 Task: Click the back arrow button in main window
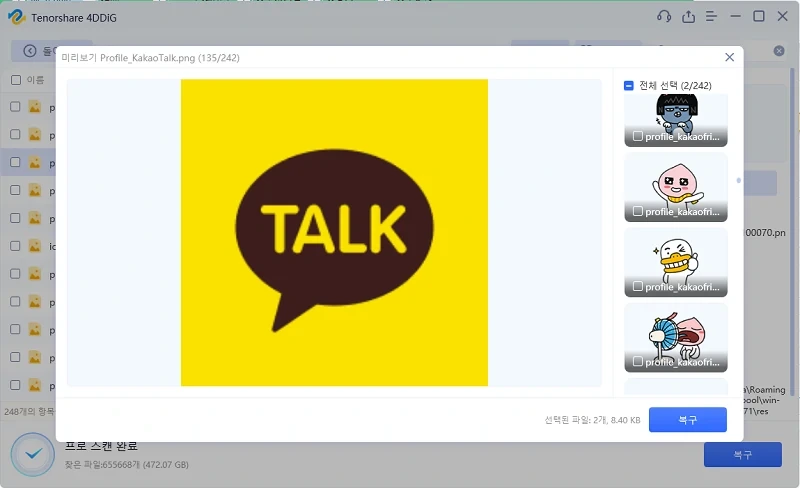point(30,51)
